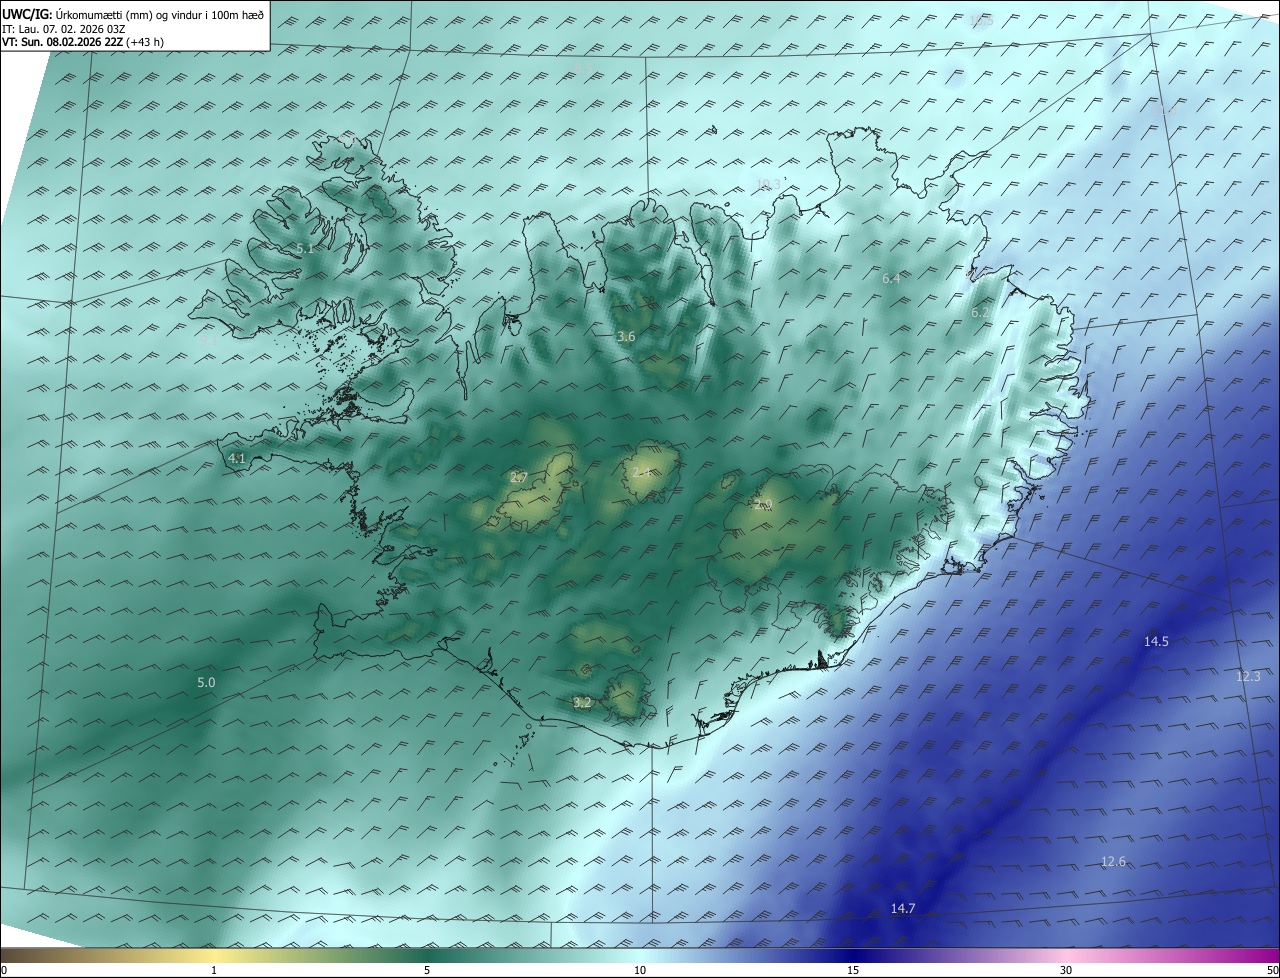Click the 2.4 value on the central glacier
Viewport: 1280px width, 978px height.
[x=642, y=473]
